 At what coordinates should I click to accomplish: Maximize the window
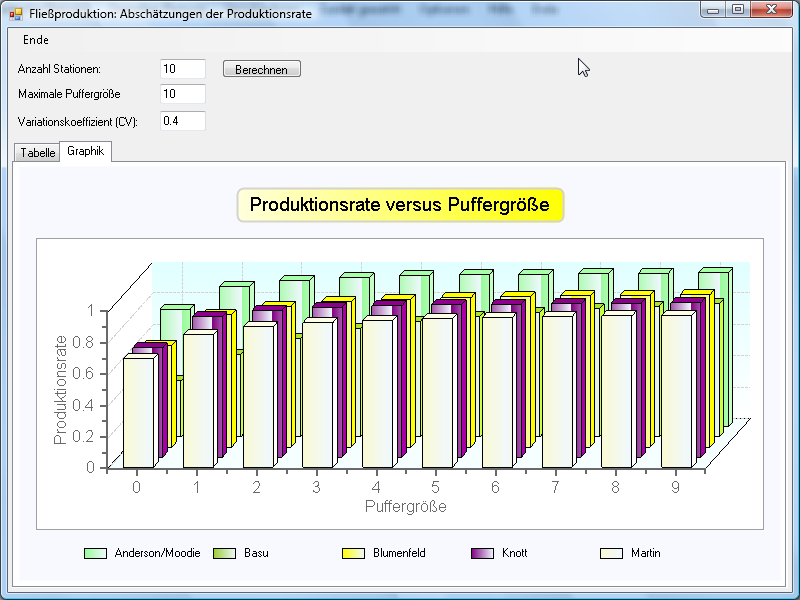738,10
